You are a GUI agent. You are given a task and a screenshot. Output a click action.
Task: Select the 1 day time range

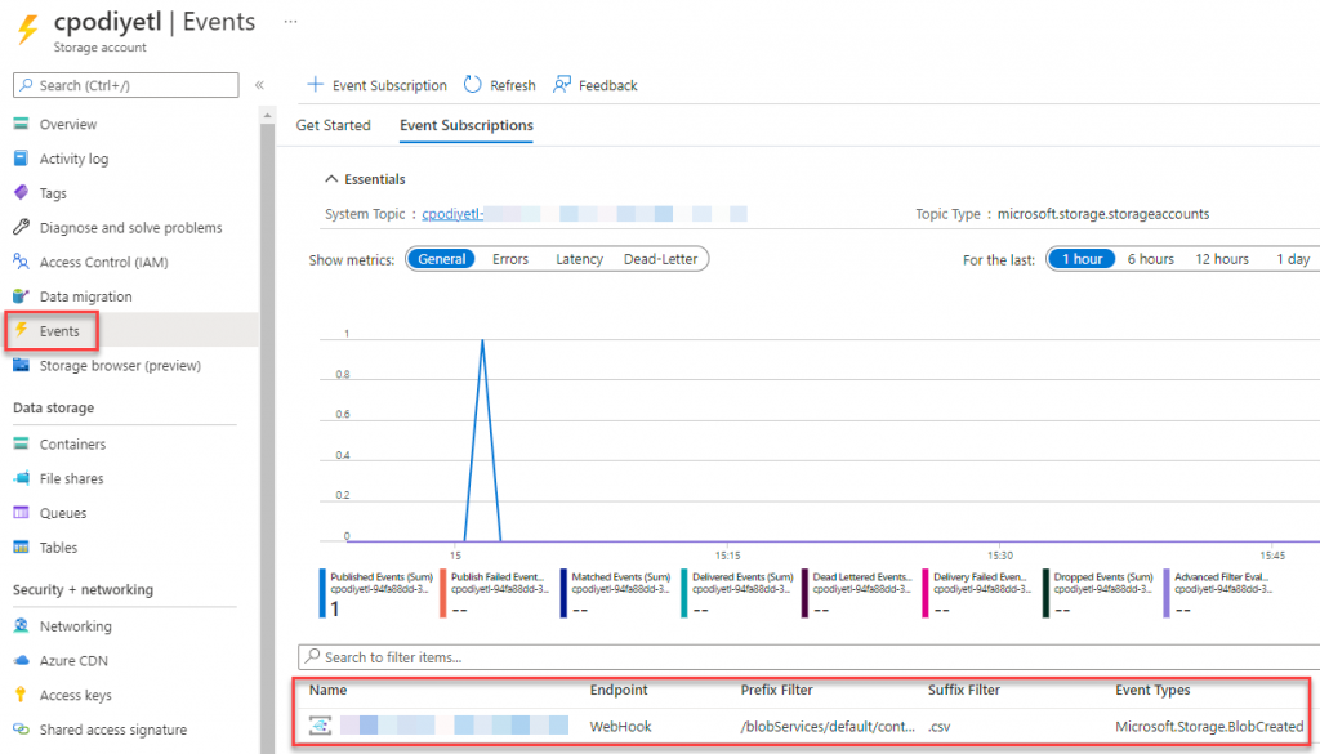(x=1292, y=258)
